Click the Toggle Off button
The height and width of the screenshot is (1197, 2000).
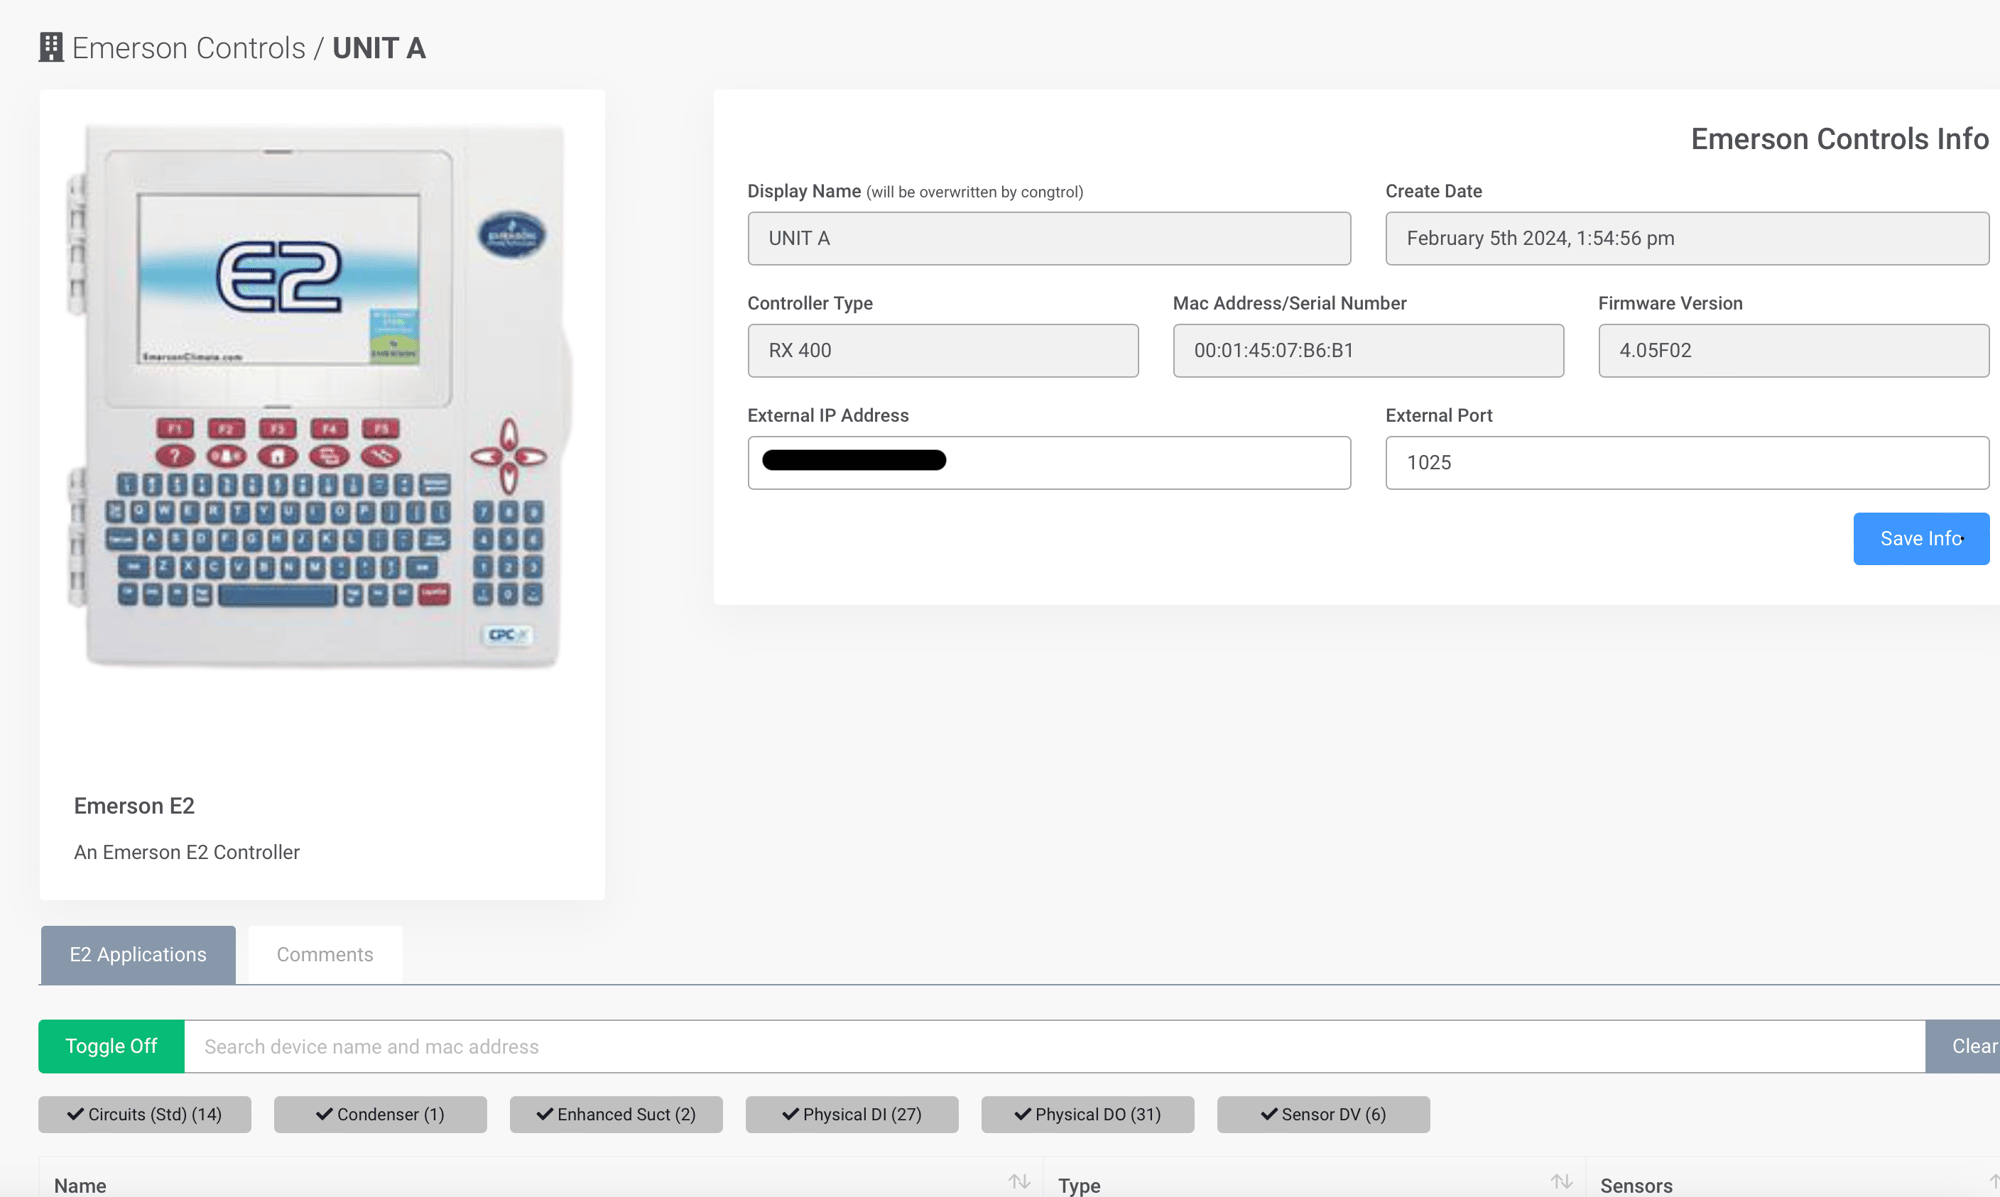click(111, 1046)
